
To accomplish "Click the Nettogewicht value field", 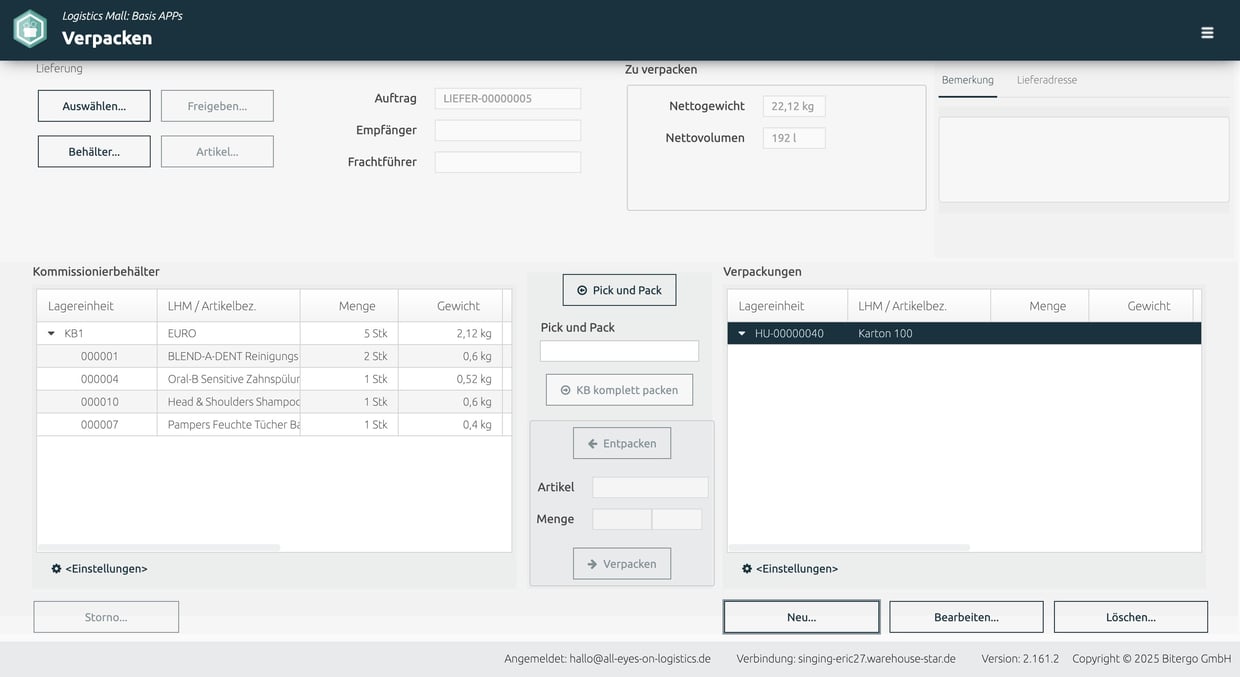I will pos(794,106).
